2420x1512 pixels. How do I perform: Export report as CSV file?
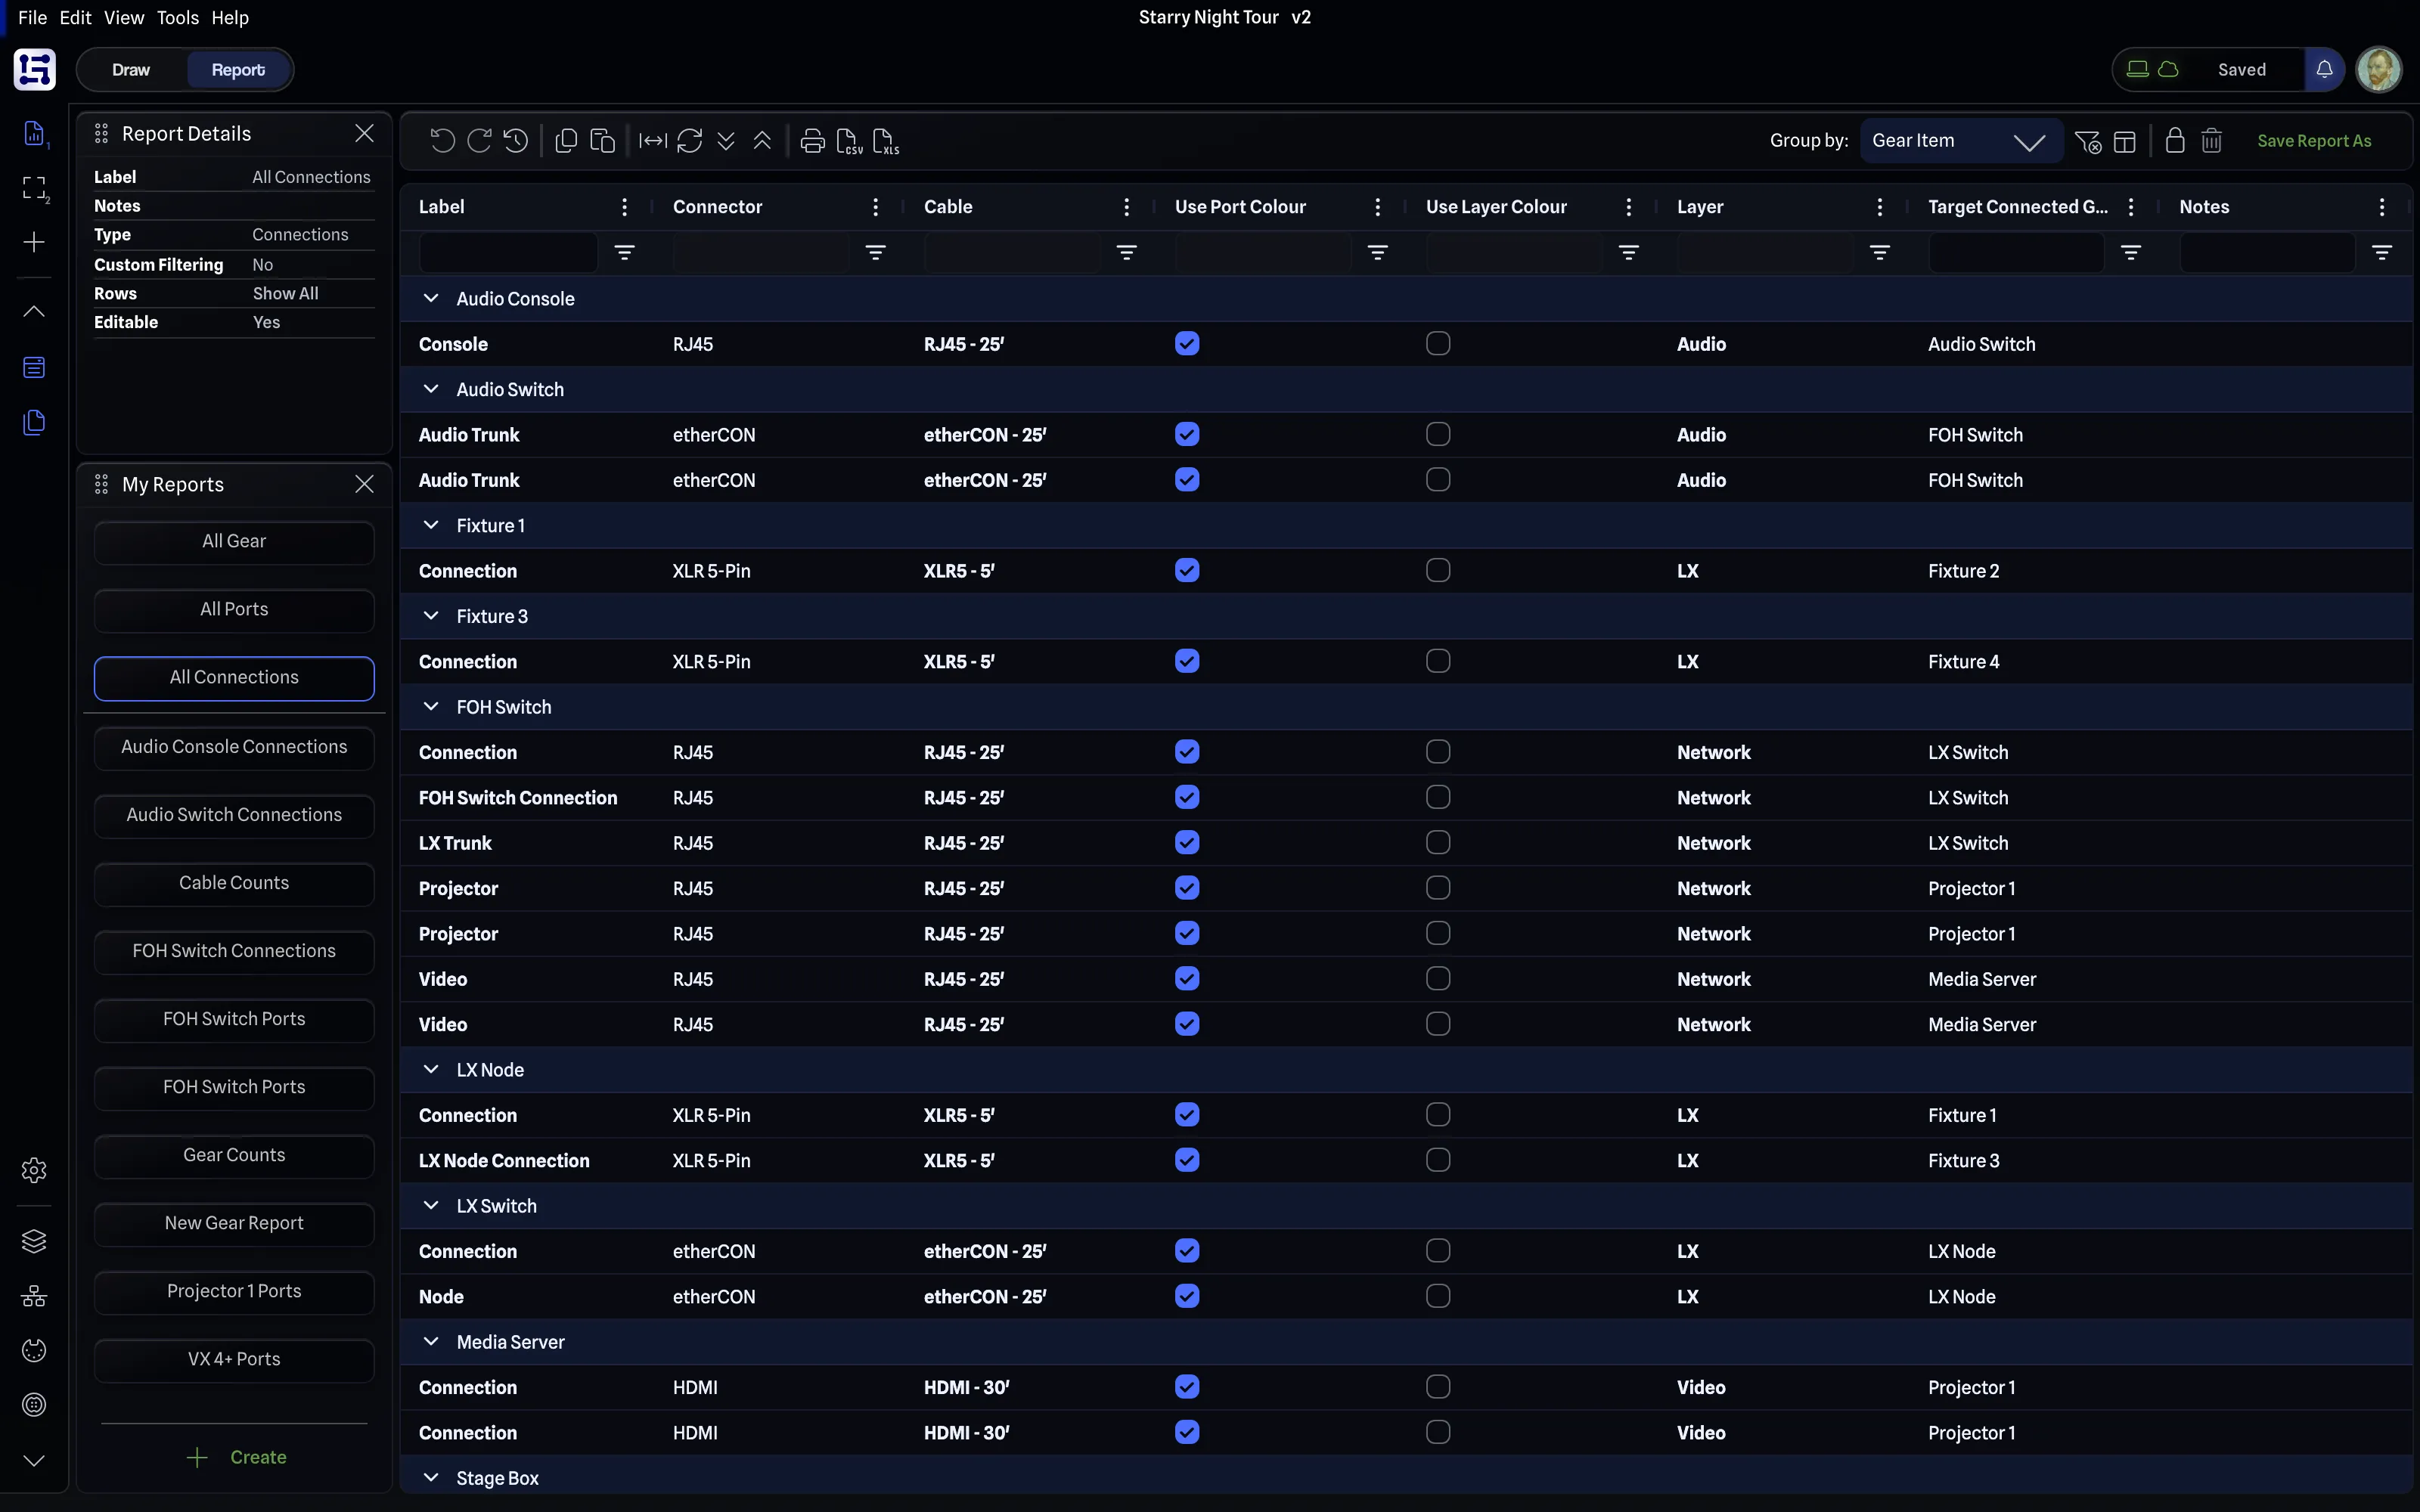point(849,141)
